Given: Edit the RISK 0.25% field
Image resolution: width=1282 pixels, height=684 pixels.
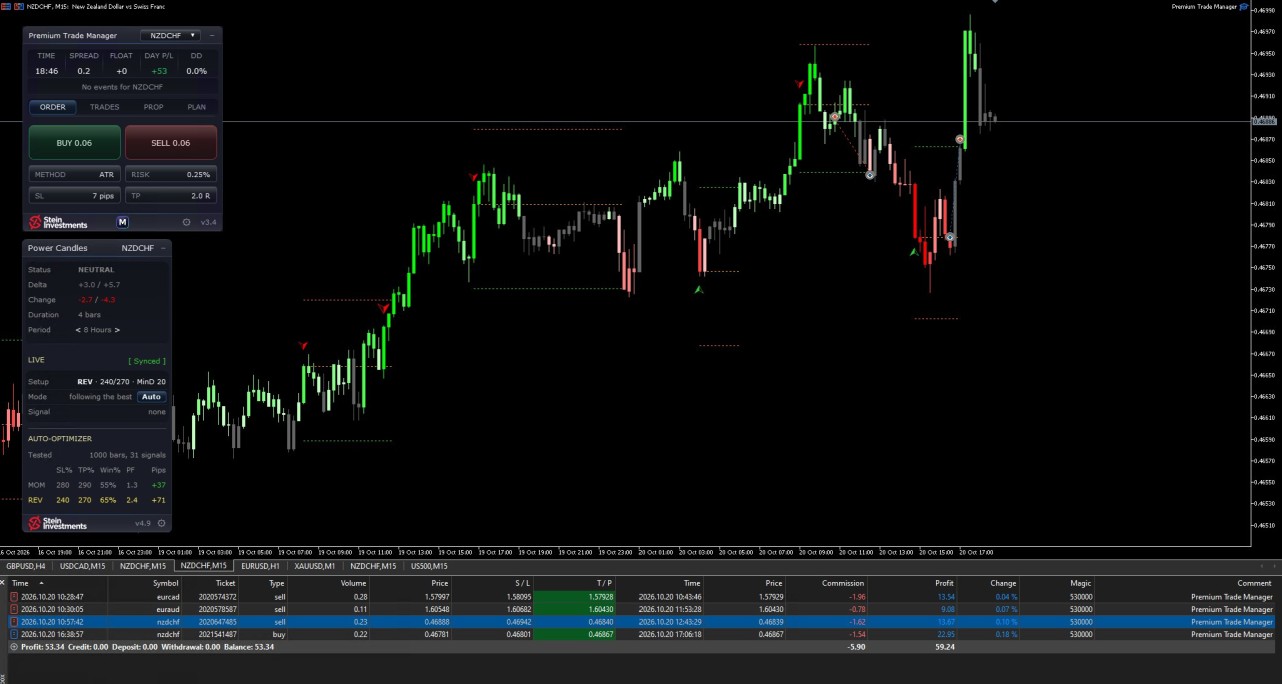Looking at the screenshot, I should [170, 174].
